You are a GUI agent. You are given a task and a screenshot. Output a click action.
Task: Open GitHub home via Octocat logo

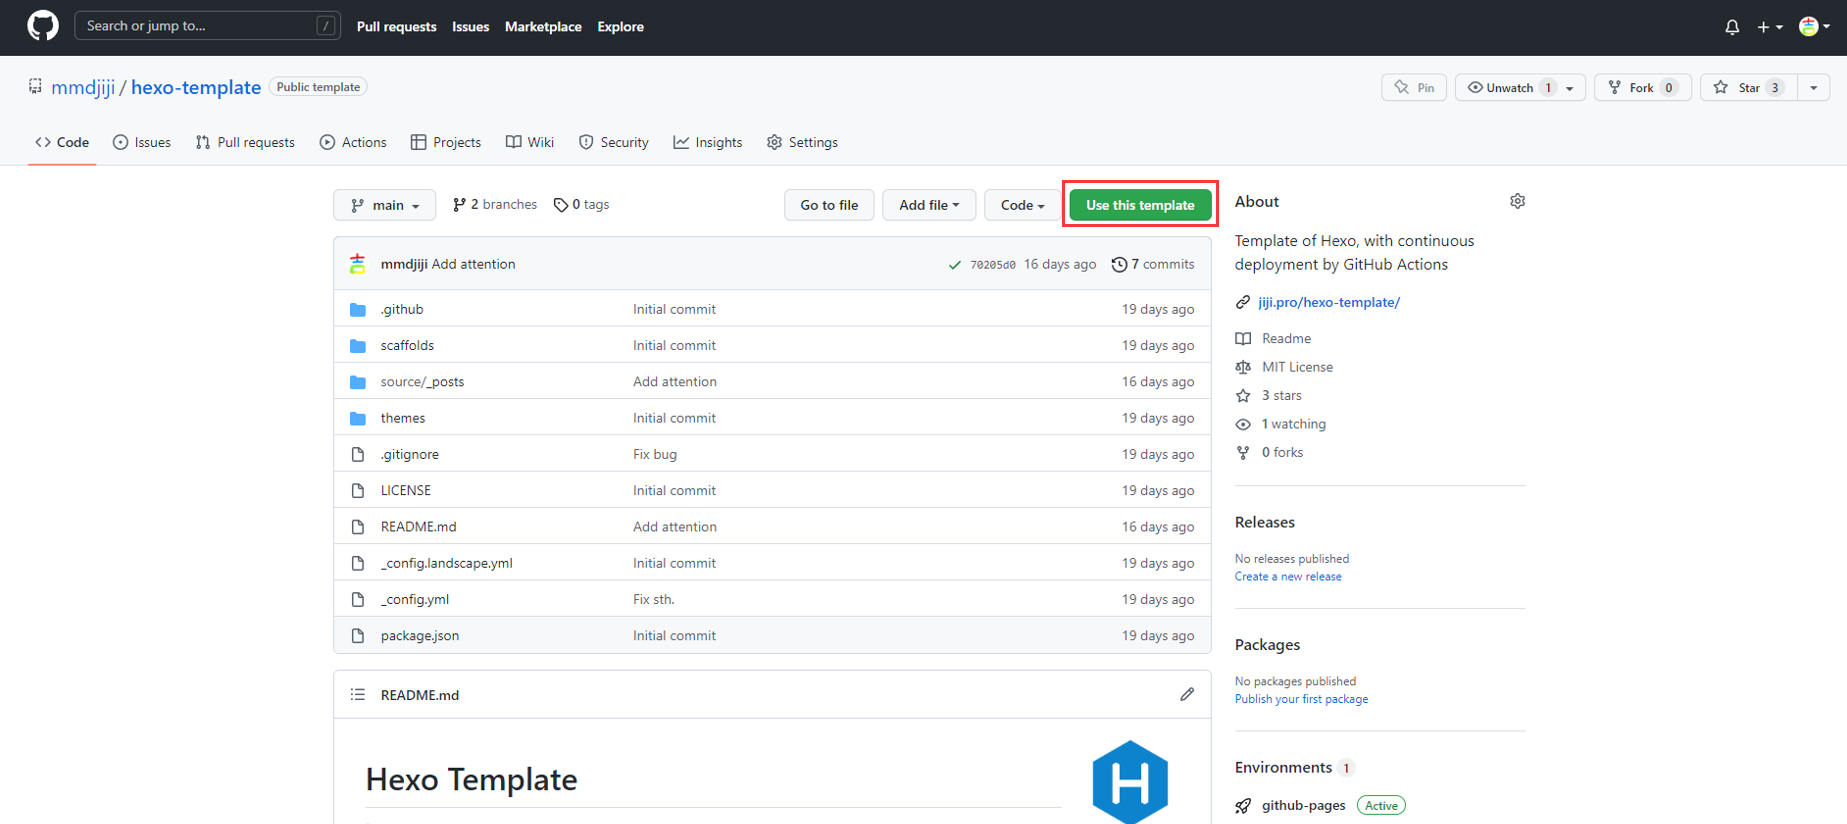(x=42, y=26)
